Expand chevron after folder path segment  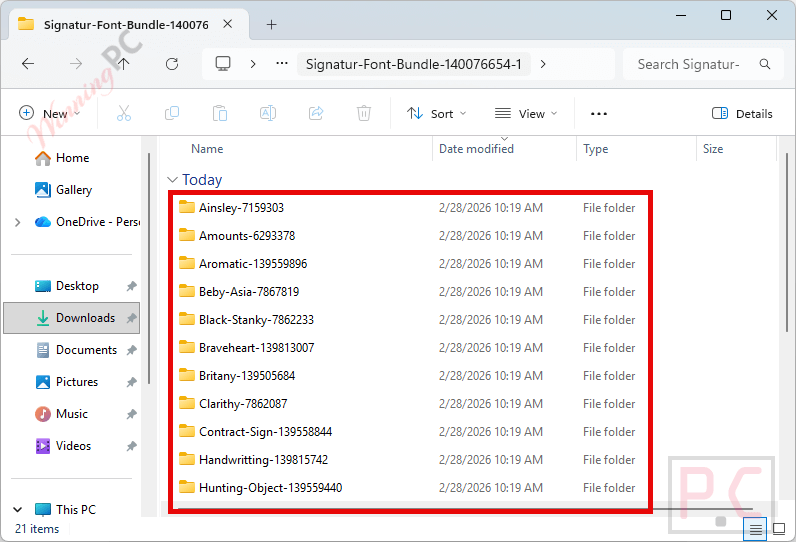[x=543, y=64]
